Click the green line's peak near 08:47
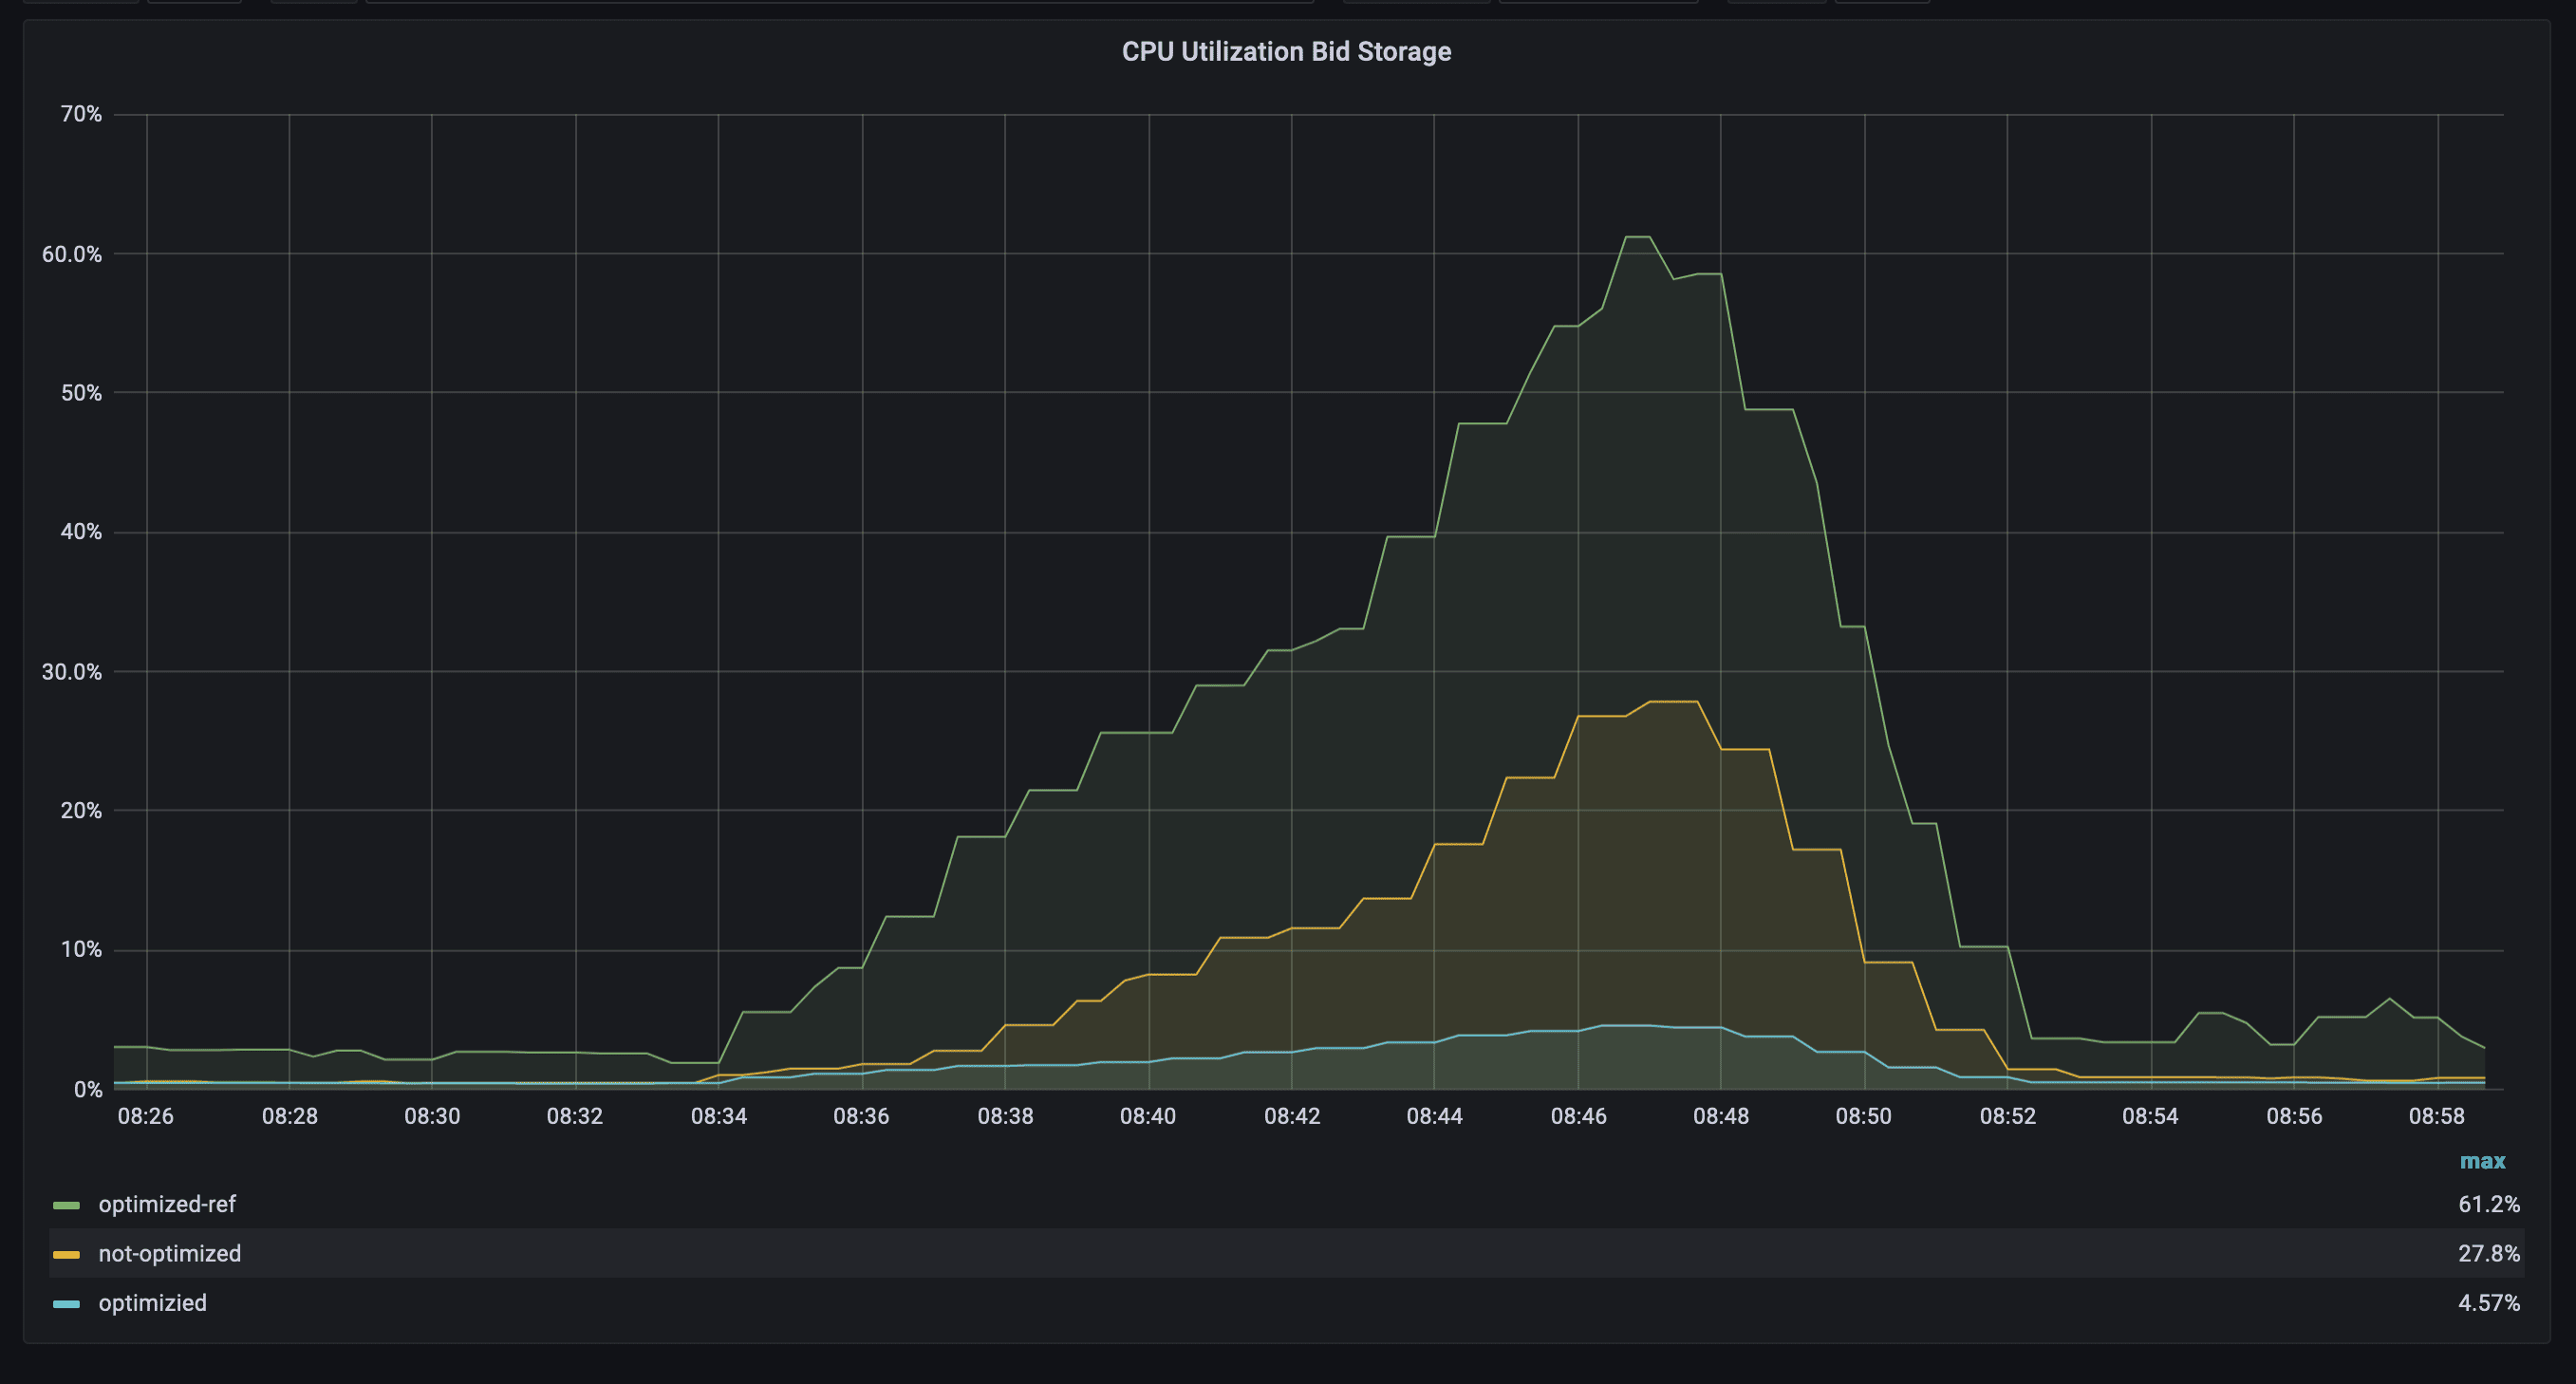 pyautogui.click(x=1637, y=237)
